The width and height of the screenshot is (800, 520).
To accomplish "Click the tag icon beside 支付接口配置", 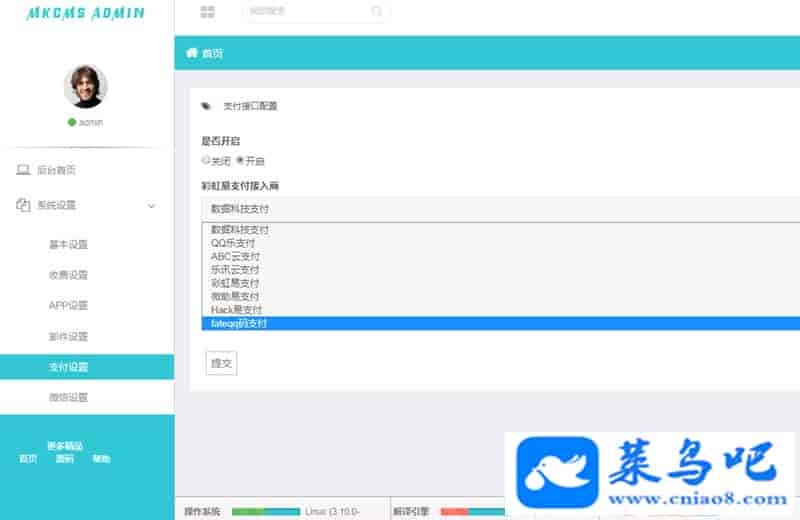I will pyautogui.click(x=206, y=106).
